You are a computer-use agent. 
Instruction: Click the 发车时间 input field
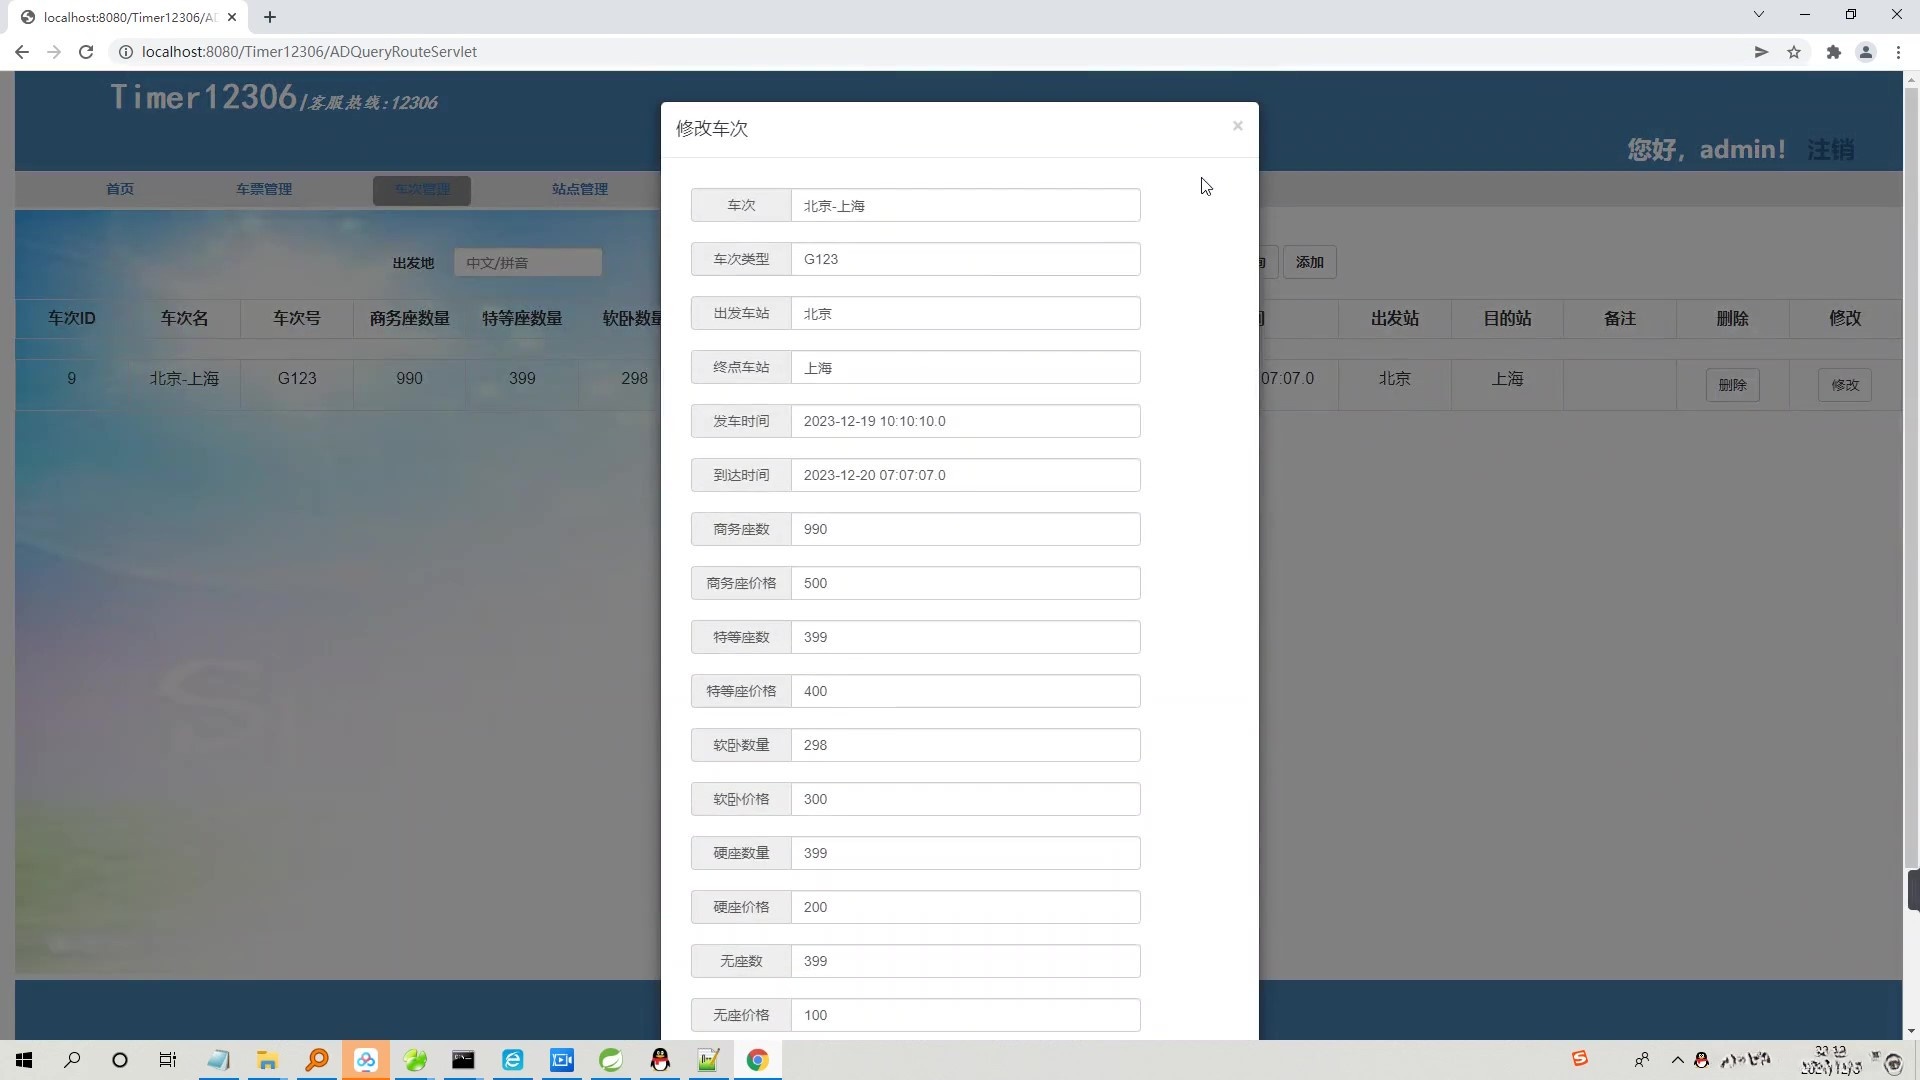click(x=965, y=421)
